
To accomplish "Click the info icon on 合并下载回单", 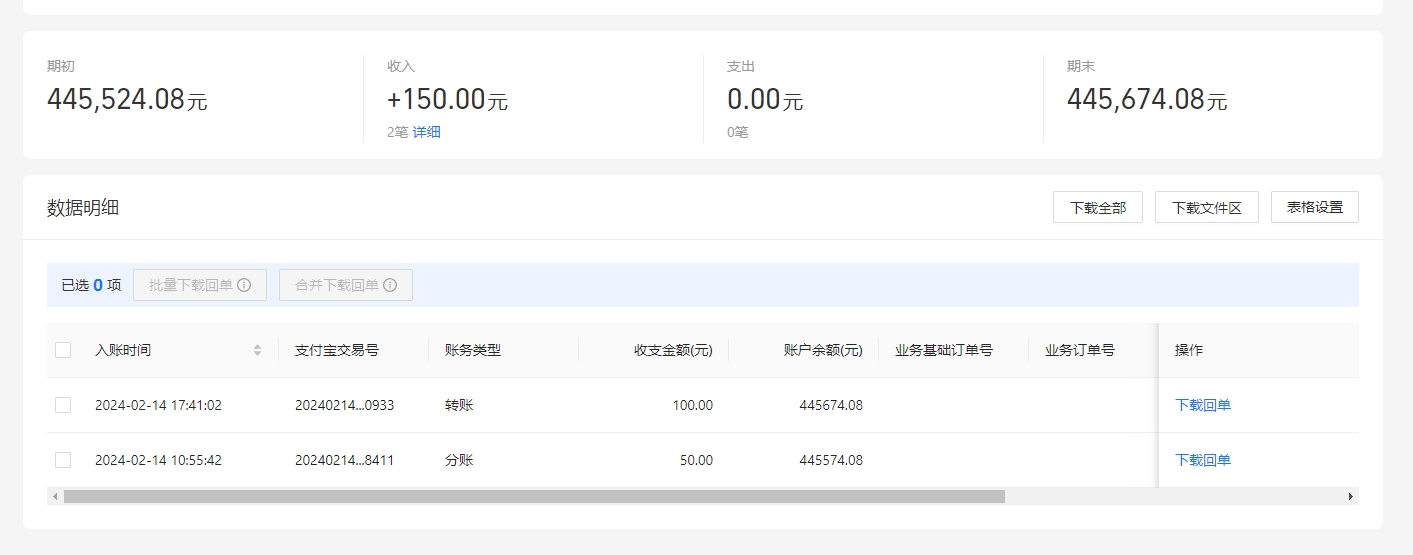I will point(390,285).
